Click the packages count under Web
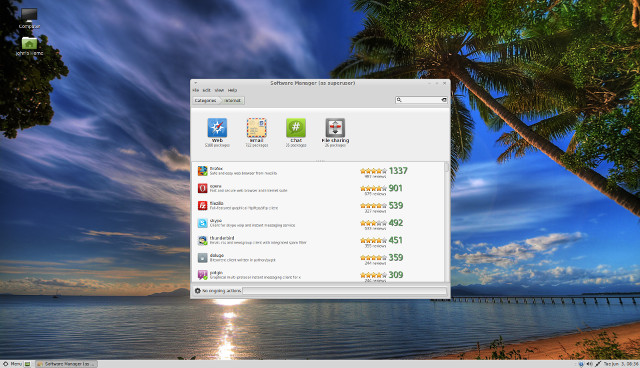The width and height of the screenshot is (640, 368). (217, 145)
